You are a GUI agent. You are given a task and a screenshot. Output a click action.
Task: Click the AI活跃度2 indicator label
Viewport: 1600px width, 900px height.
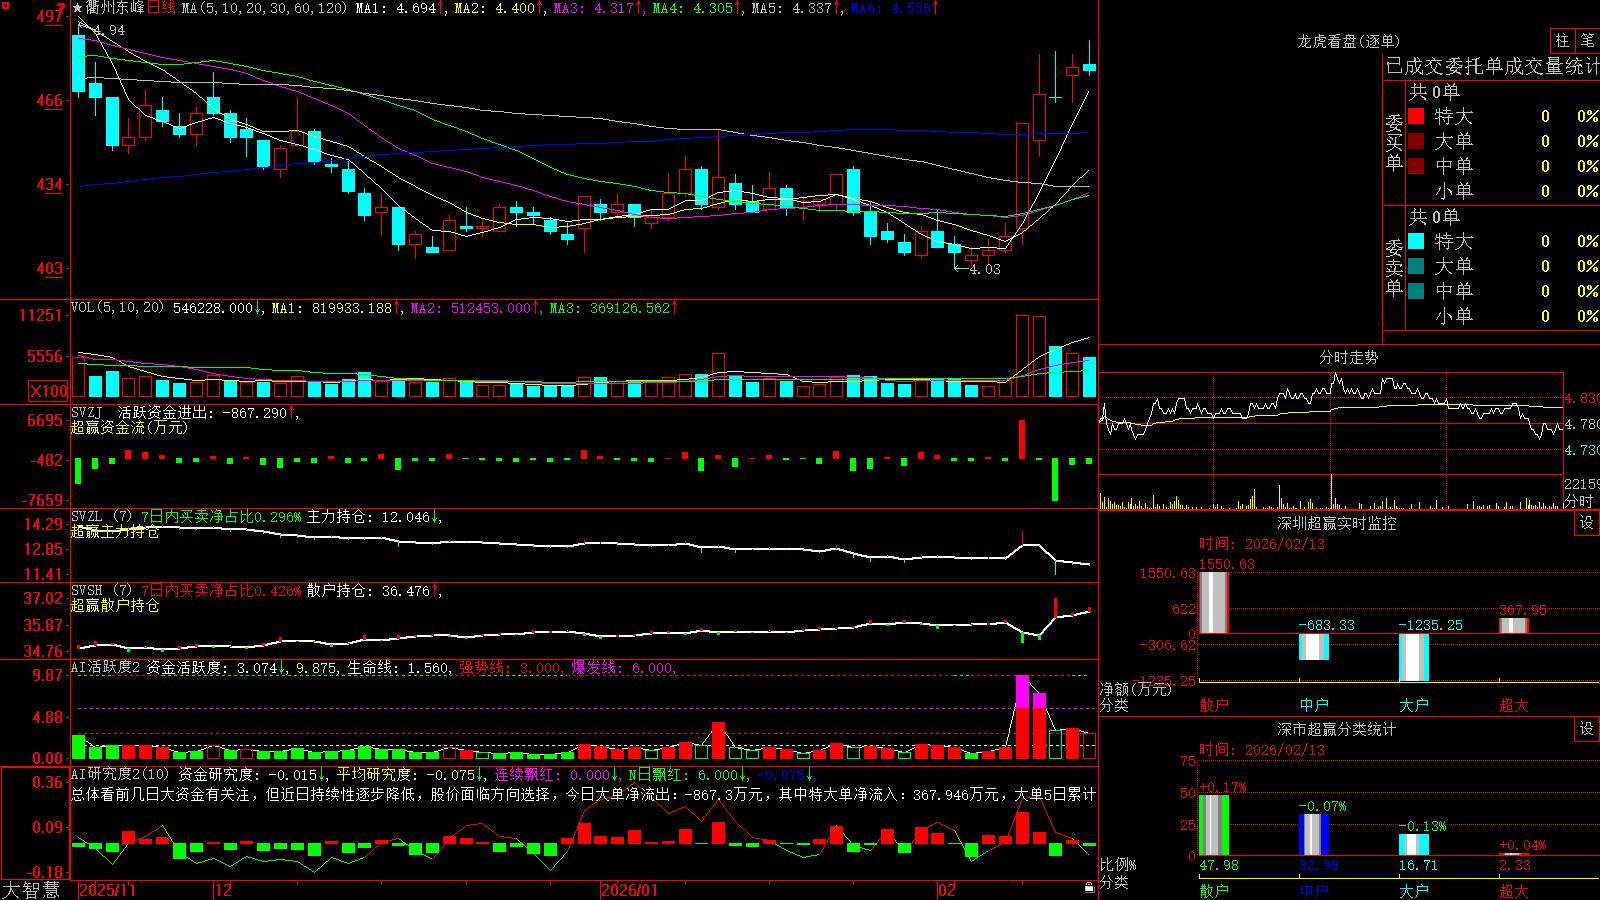pos(106,668)
